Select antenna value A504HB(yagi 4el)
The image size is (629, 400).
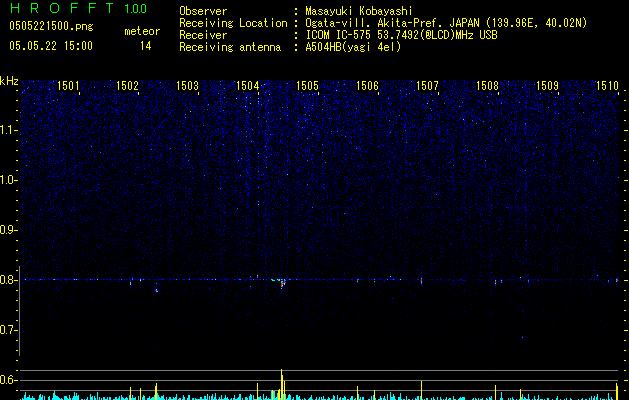pyautogui.click(x=353, y=47)
